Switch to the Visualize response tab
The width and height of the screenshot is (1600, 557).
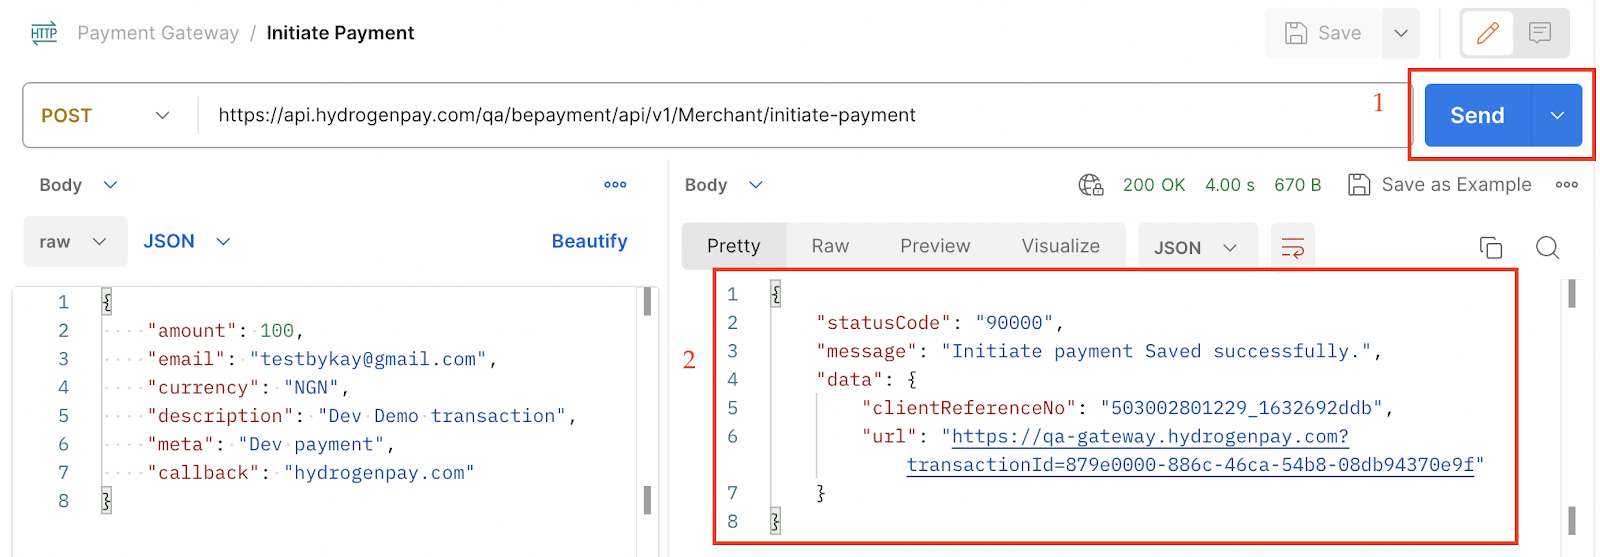tap(1061, 246)
